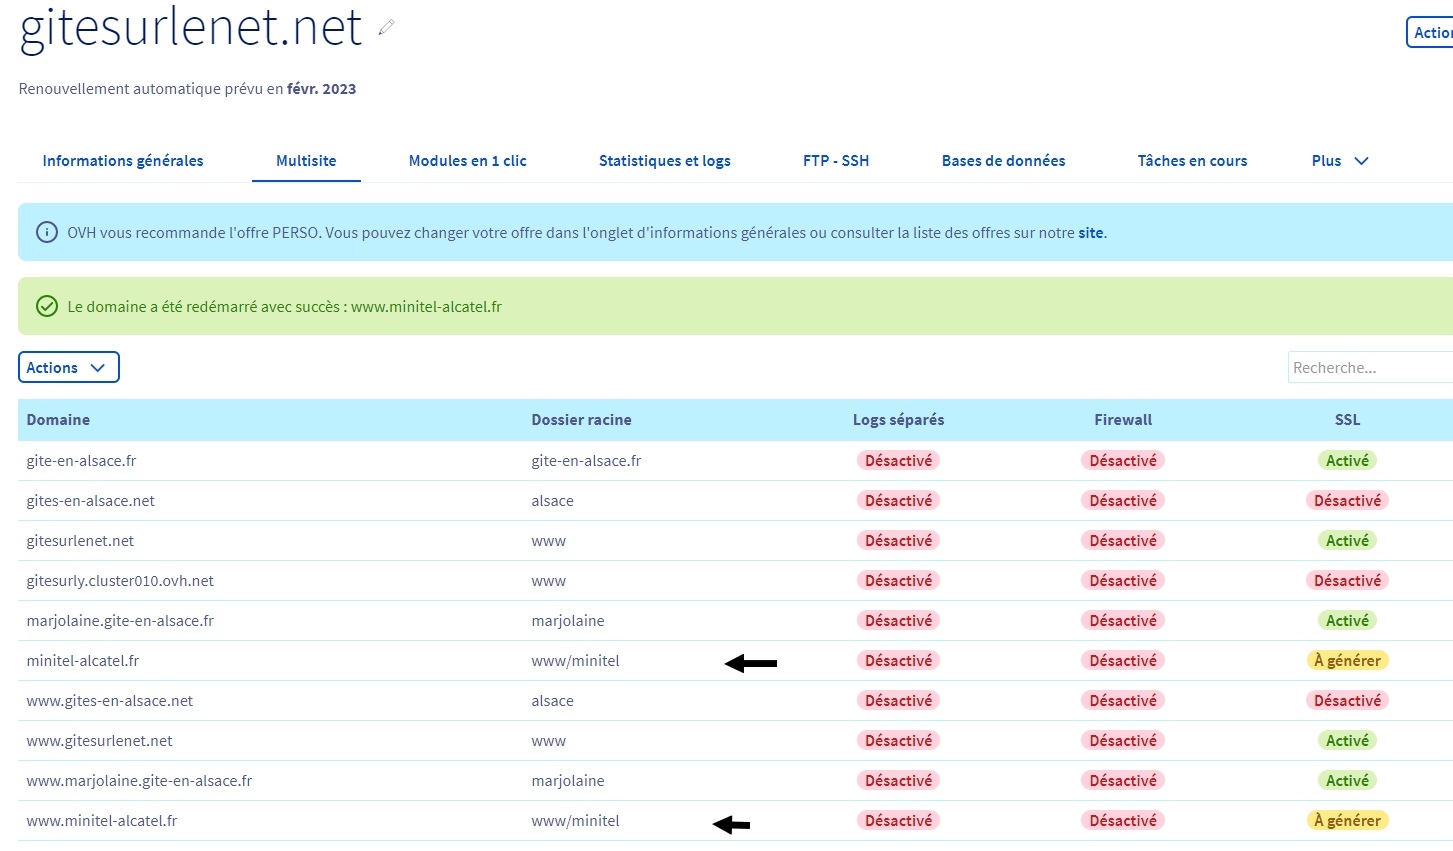The width and height of the screenshot is (1453, 851).
Task: Expand the Plus menu in tab bar
Action: (1339, 161)
